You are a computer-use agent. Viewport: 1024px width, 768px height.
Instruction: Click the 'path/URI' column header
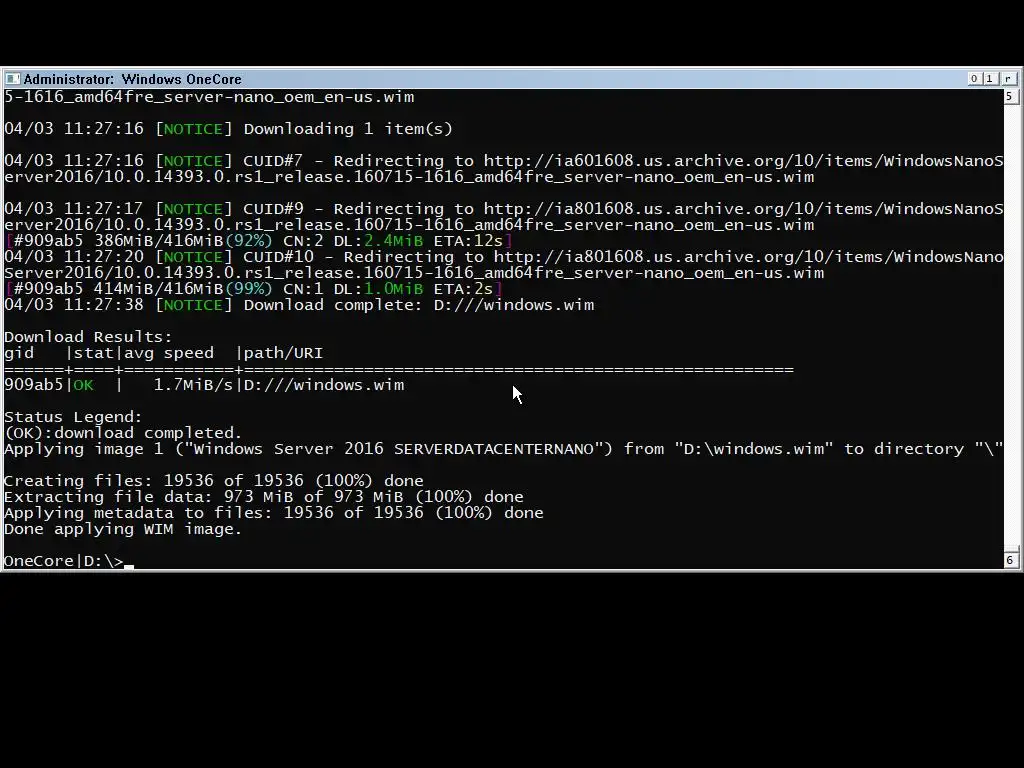coord(283,353)
